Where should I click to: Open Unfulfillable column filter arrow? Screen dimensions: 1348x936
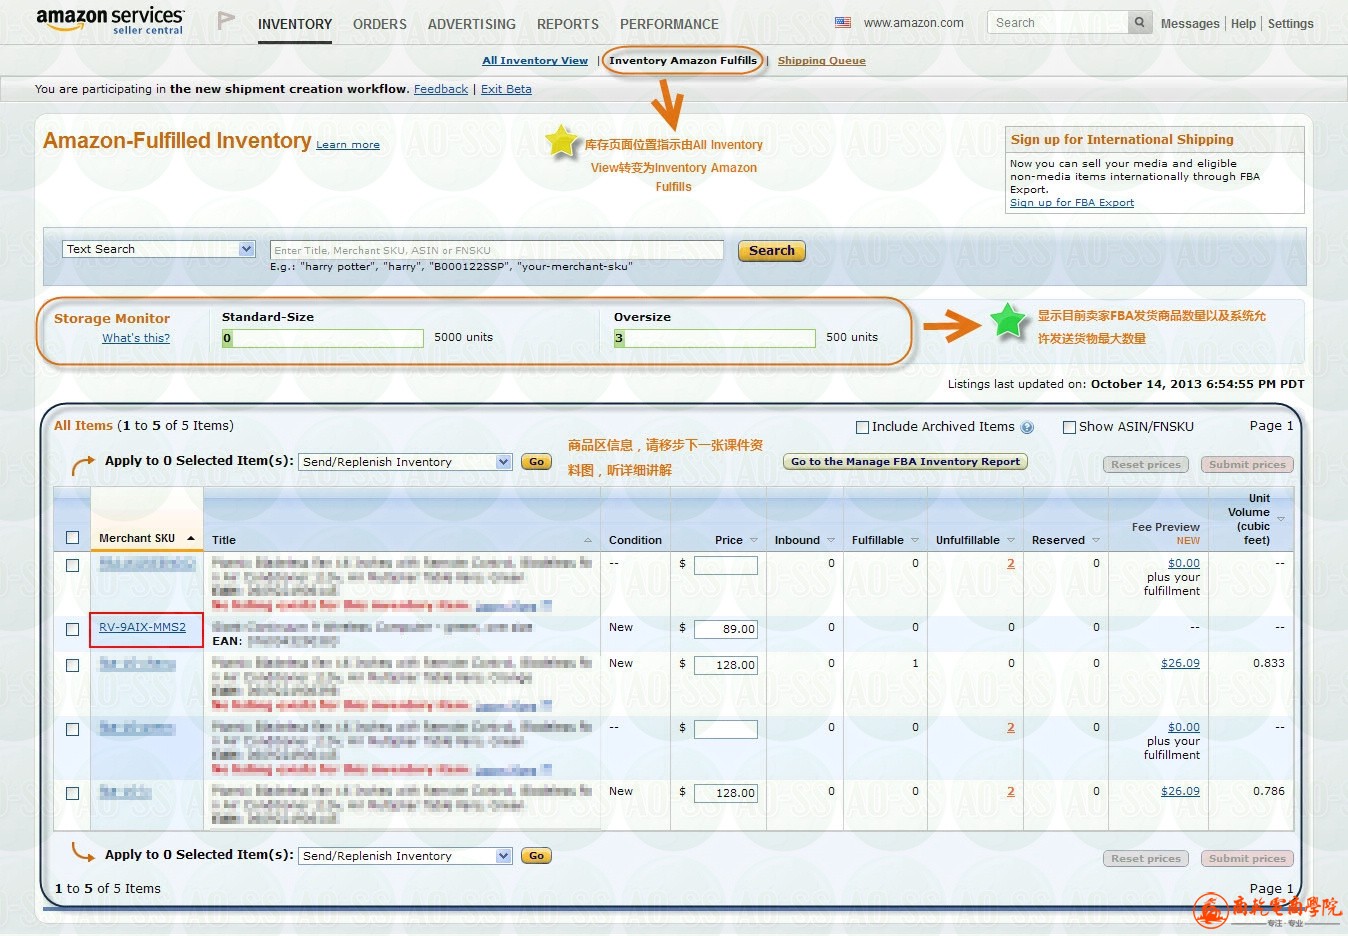point(1011,540)
